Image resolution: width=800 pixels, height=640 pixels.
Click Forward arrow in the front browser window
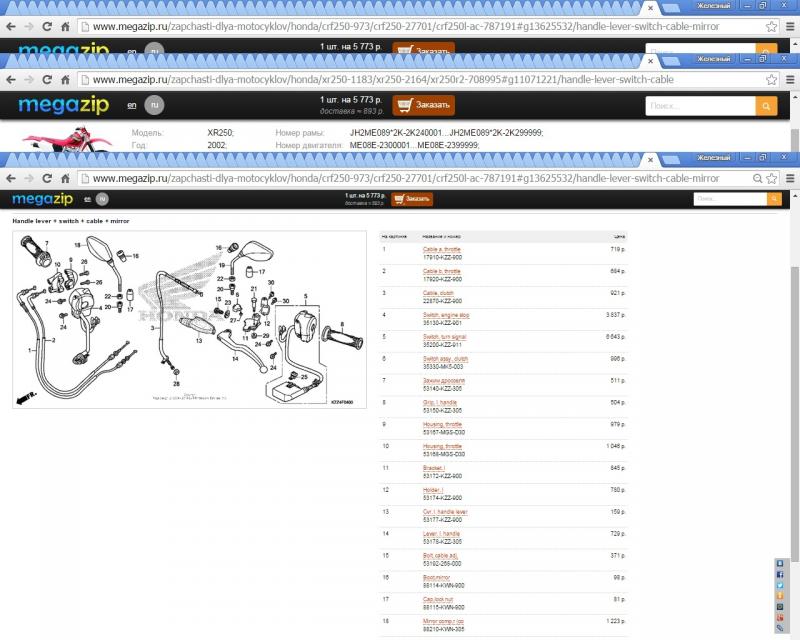[x=29, y=178]
